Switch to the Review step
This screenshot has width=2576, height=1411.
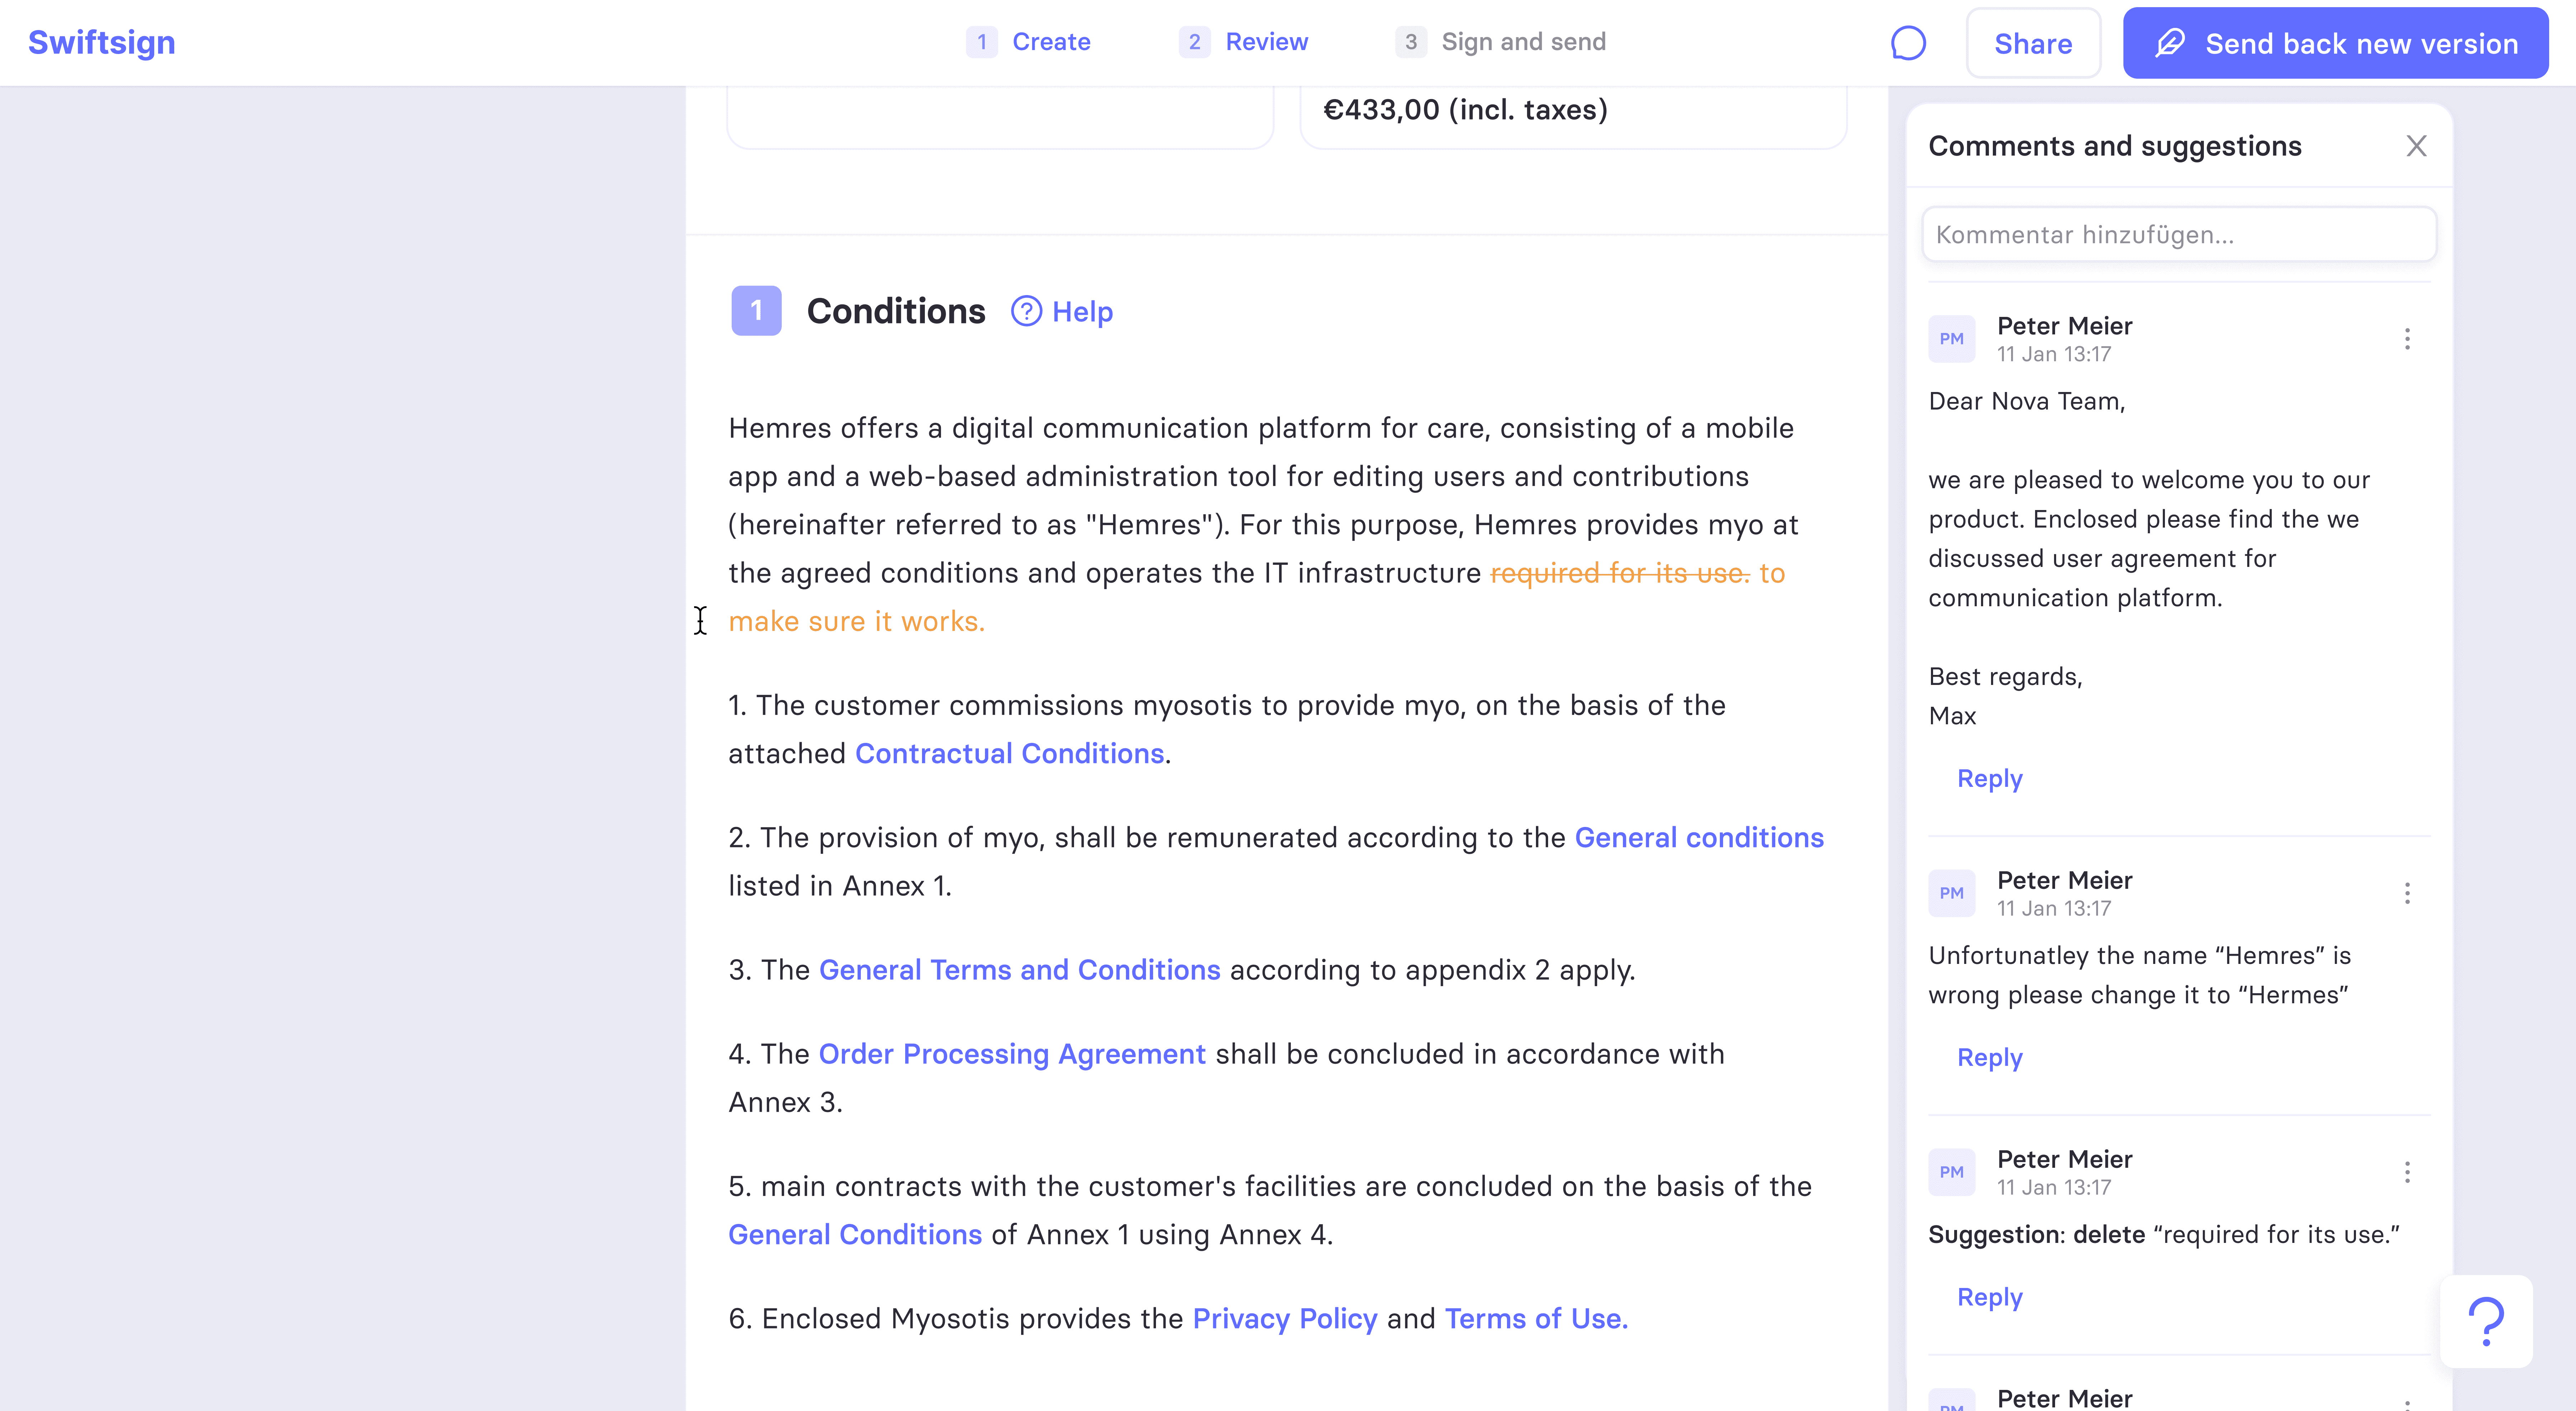pos(1244,42)
